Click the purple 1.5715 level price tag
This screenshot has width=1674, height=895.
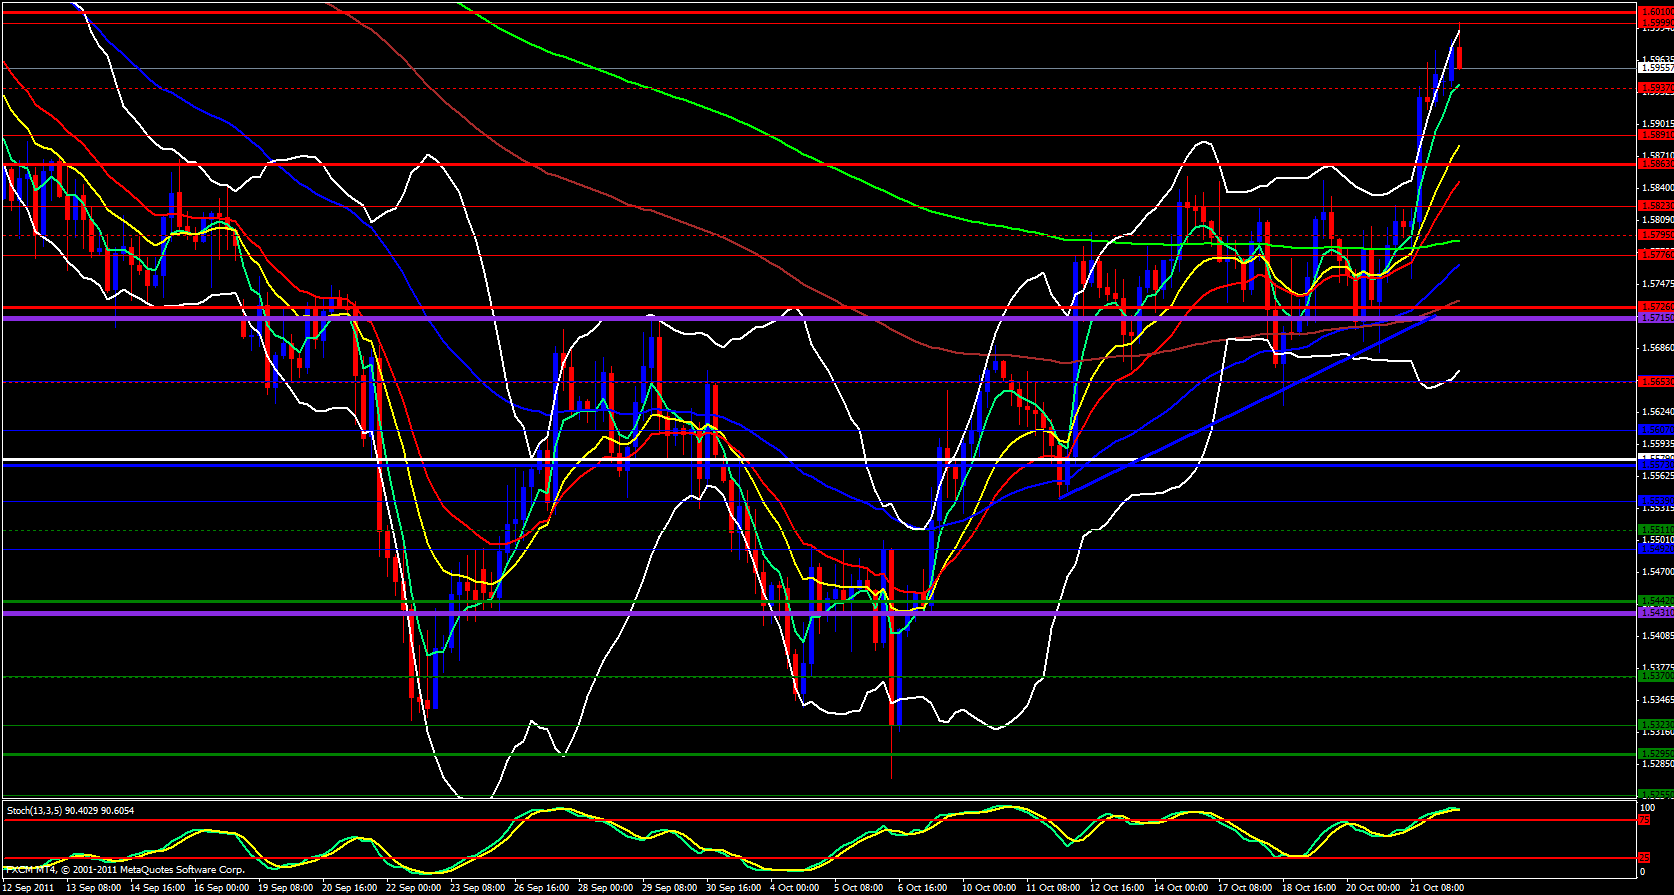click(1653, 317)
